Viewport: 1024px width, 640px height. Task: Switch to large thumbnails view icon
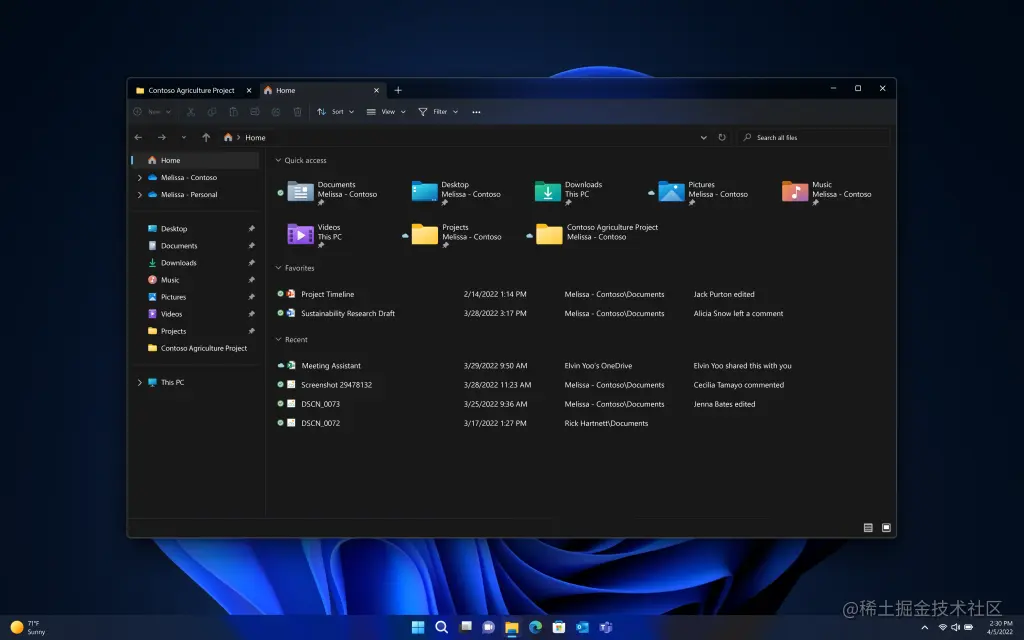(886, 528)
